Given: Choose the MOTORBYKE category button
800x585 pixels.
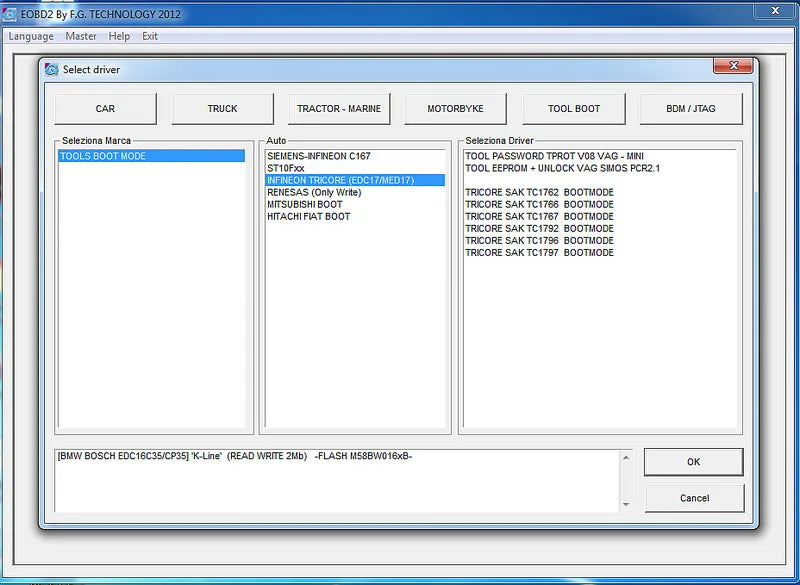Looking at the screenshot, I should pyautogui.click(x=457, y=109).
